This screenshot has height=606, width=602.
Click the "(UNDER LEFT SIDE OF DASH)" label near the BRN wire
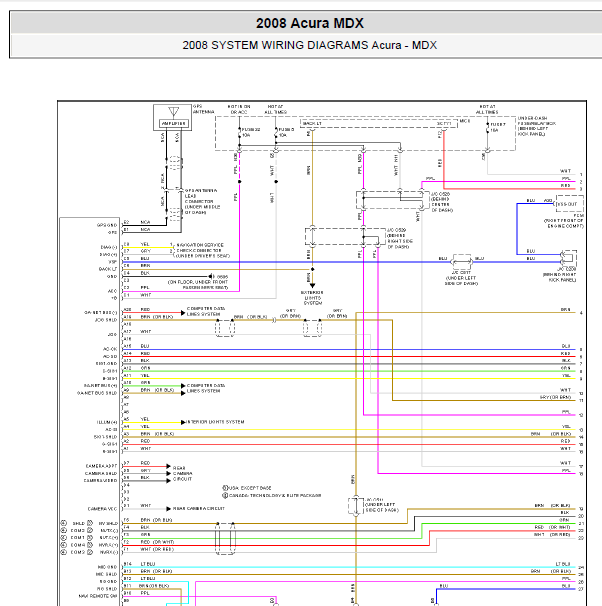point(380,507)
